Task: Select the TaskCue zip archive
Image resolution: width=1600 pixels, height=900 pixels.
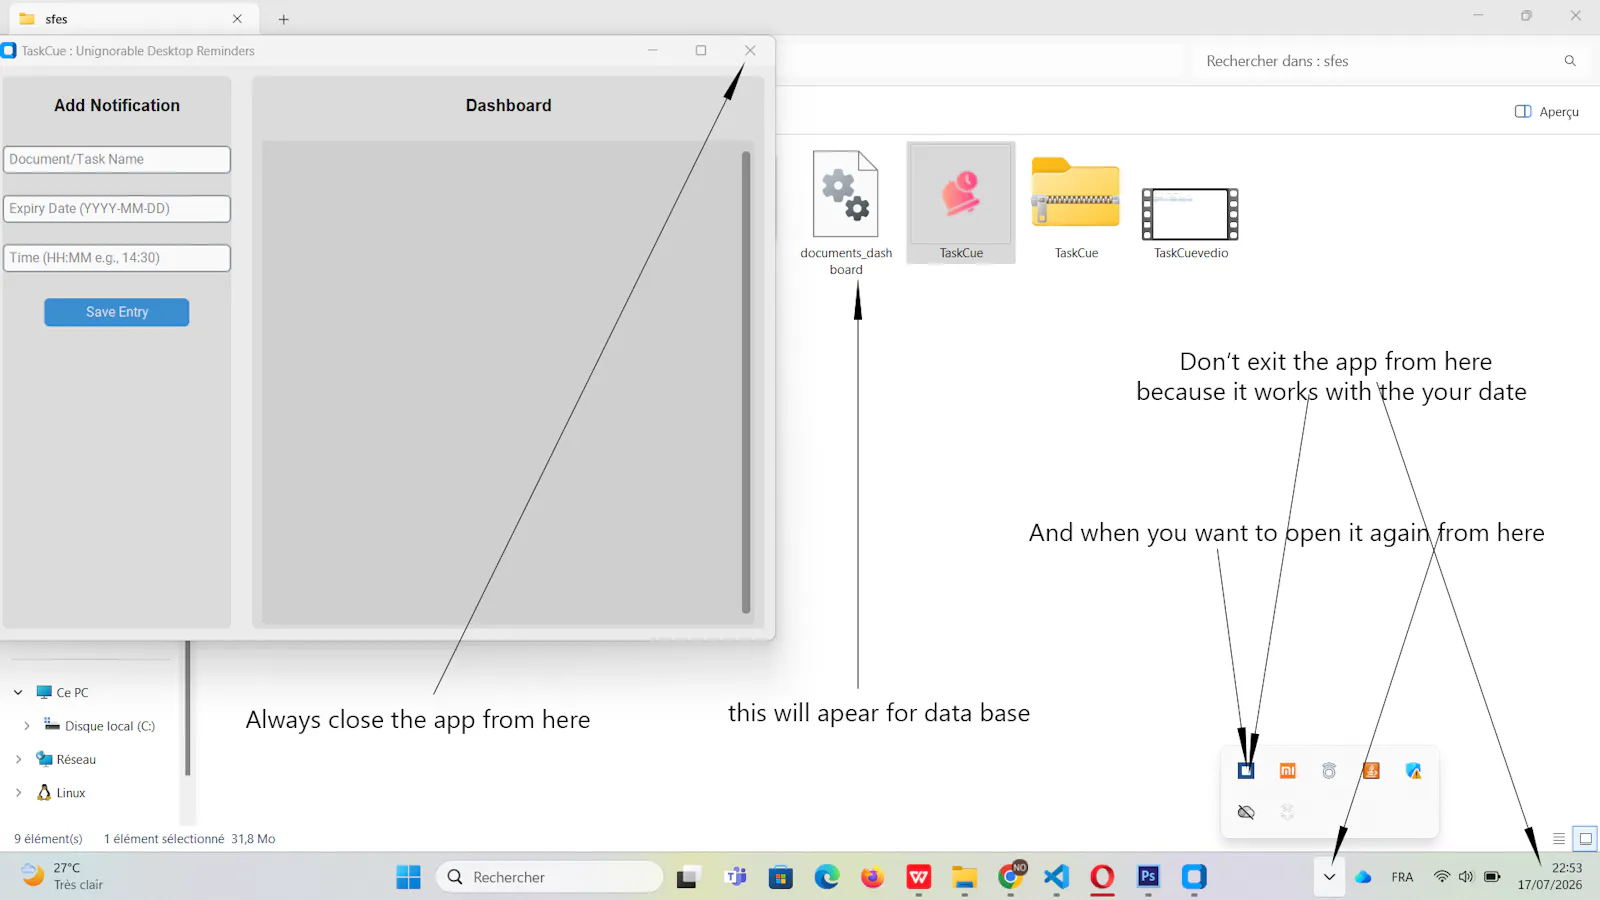Action: [x=1076, y=208]
